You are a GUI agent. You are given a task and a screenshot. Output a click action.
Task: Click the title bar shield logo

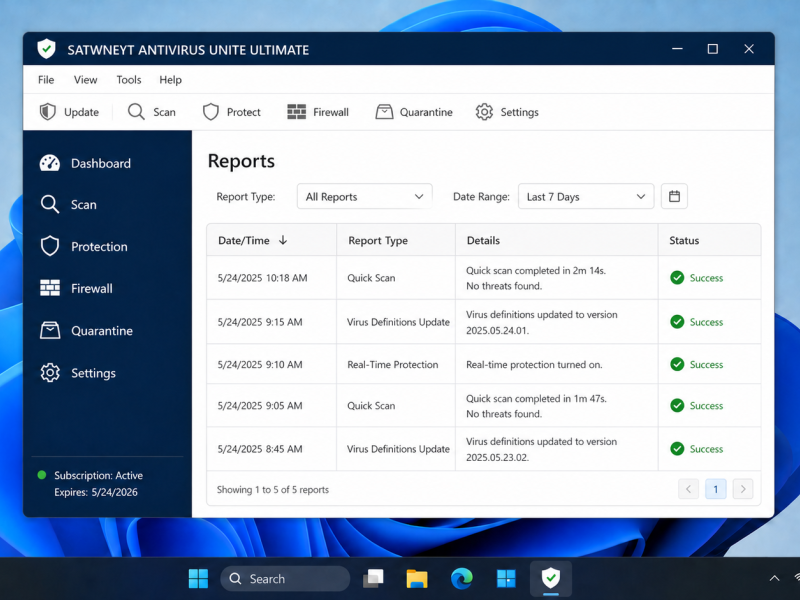click(x=46, y=49)
